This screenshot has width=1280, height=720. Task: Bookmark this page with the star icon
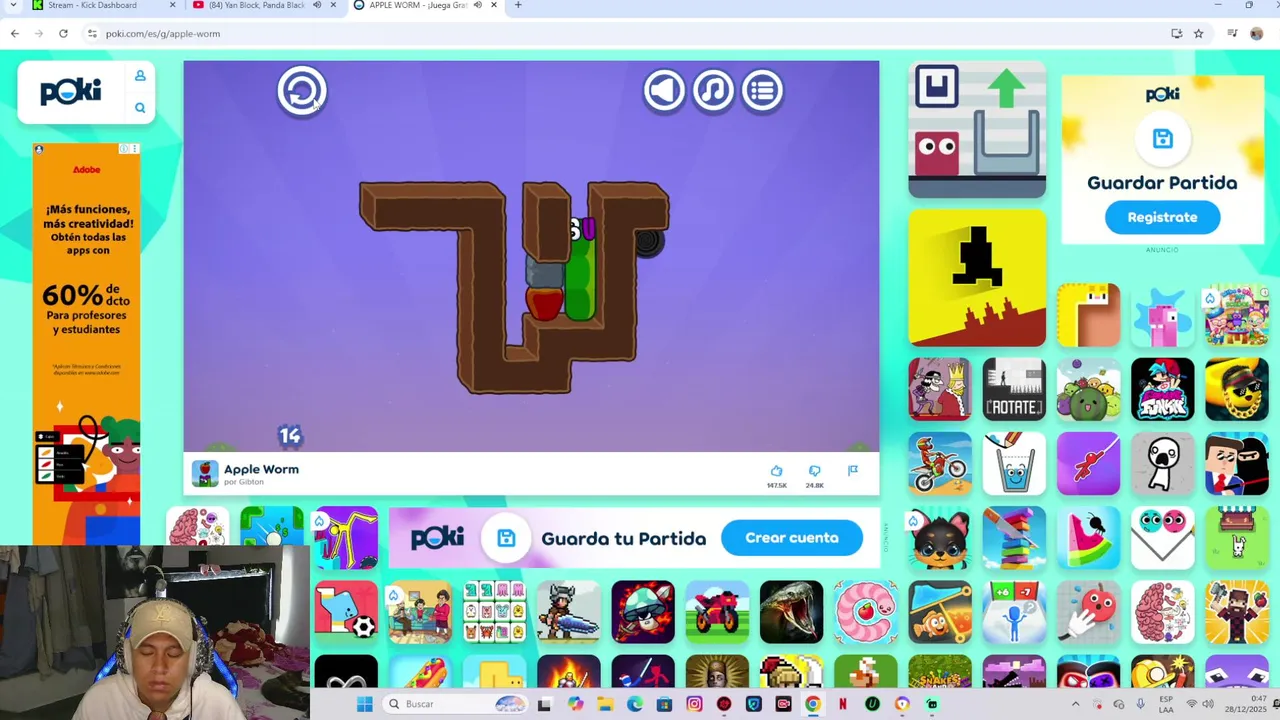(1198, 33)
